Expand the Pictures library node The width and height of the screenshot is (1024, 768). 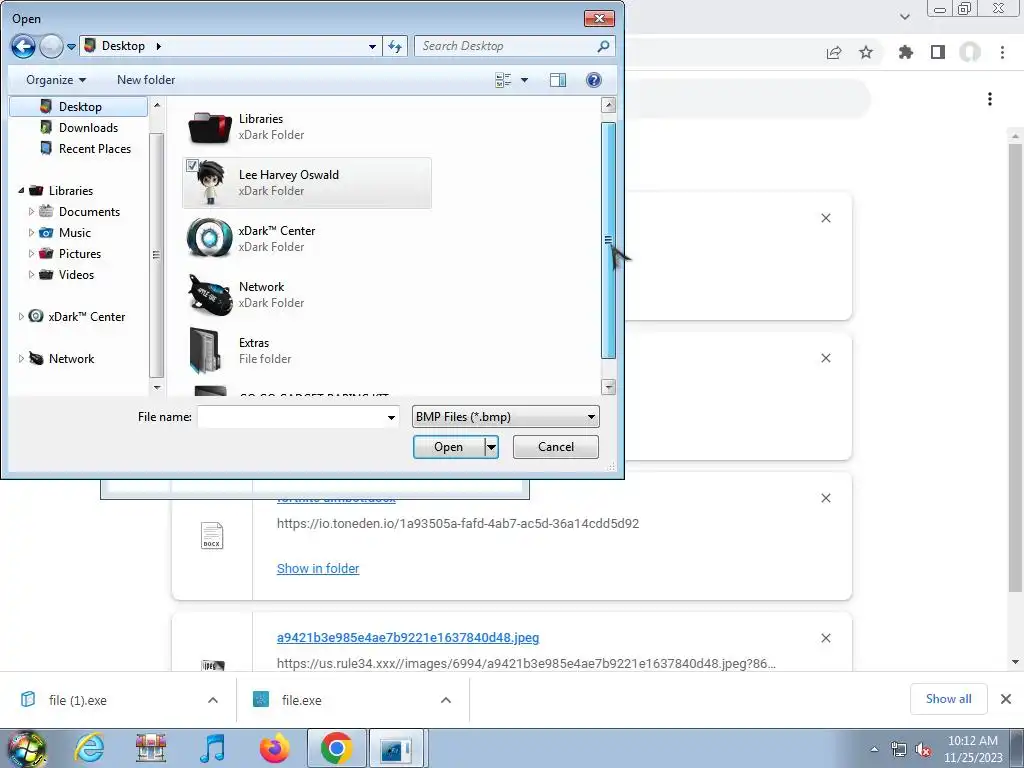[x=31, y=253]
